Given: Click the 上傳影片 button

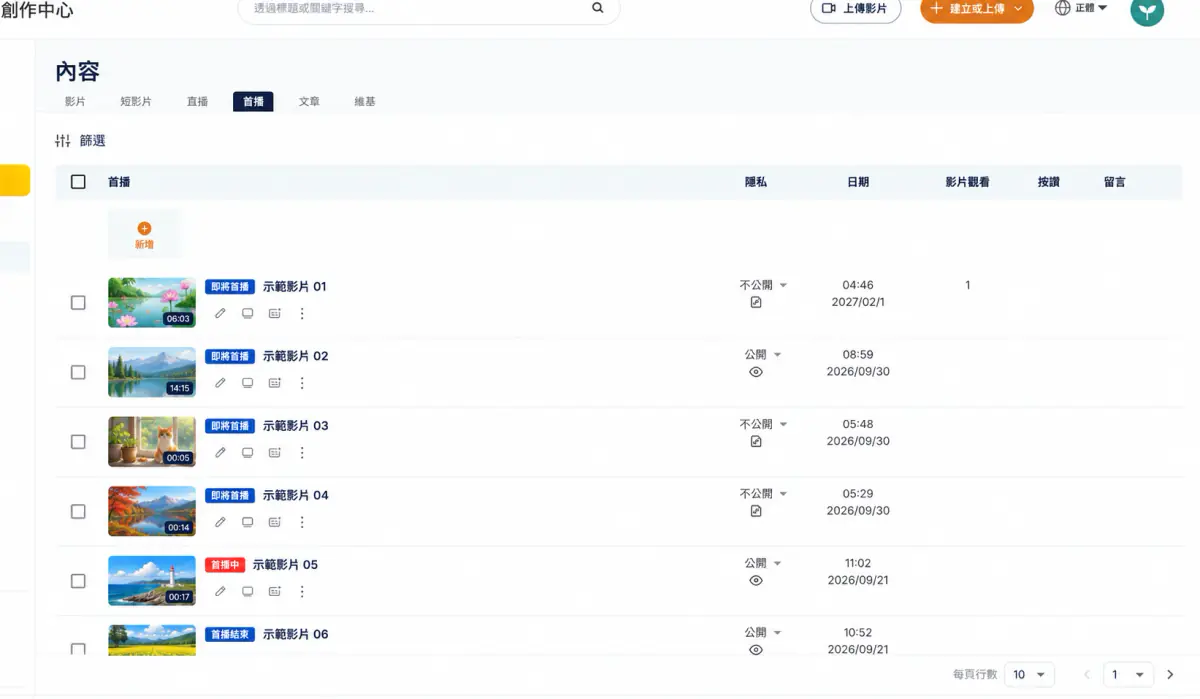Looking at the screenshot, I should point(855,9).
